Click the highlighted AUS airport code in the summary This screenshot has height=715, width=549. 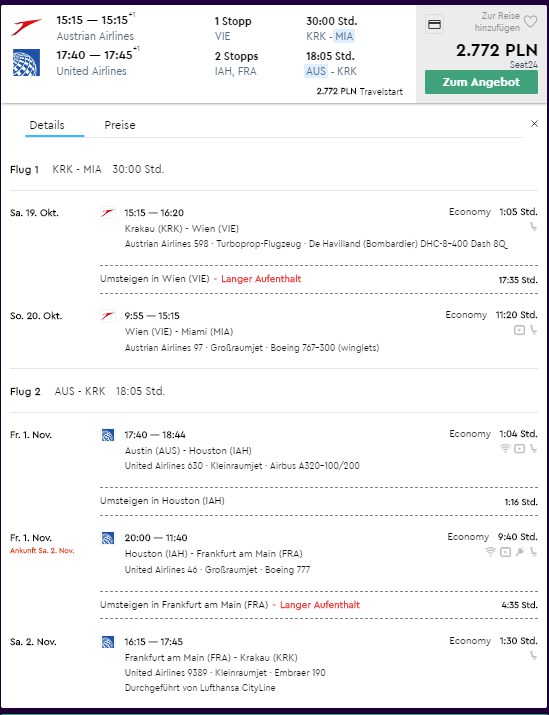pos(316,71)
